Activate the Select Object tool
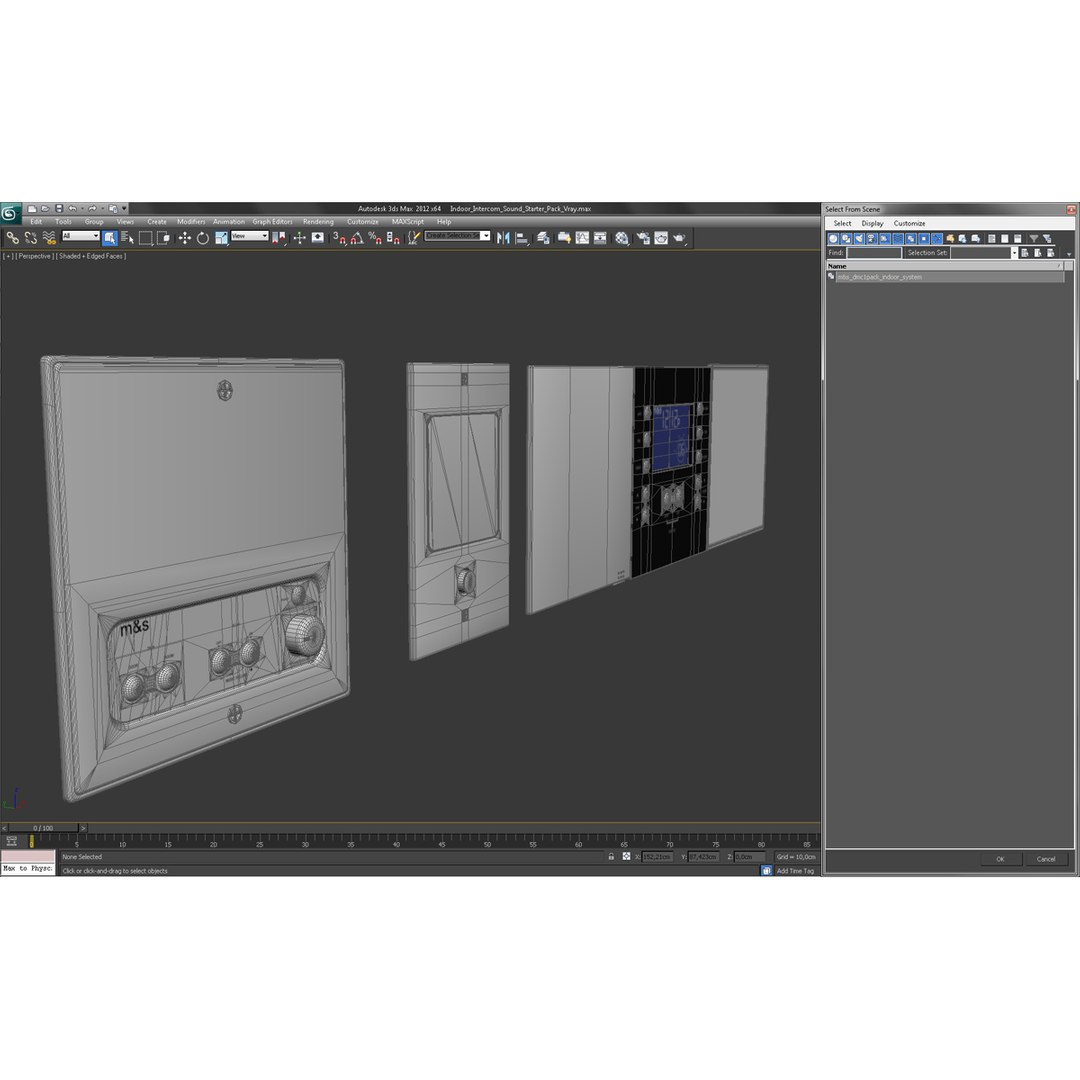 [110, 238]
